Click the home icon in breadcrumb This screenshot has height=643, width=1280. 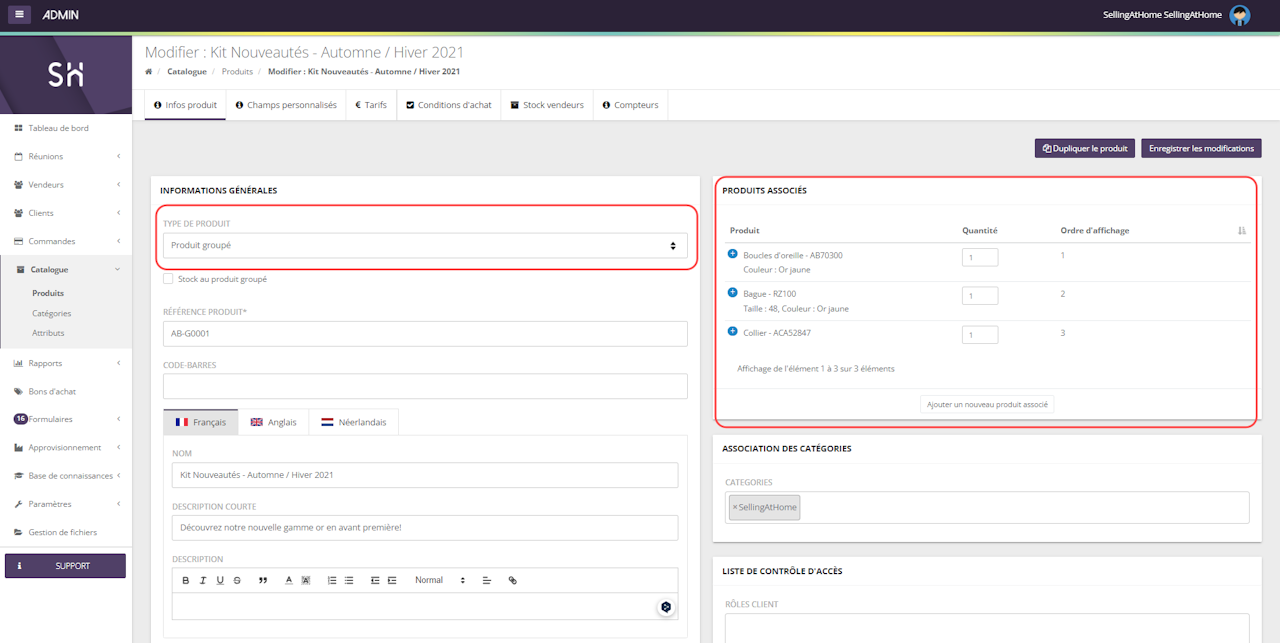point(149,72)
